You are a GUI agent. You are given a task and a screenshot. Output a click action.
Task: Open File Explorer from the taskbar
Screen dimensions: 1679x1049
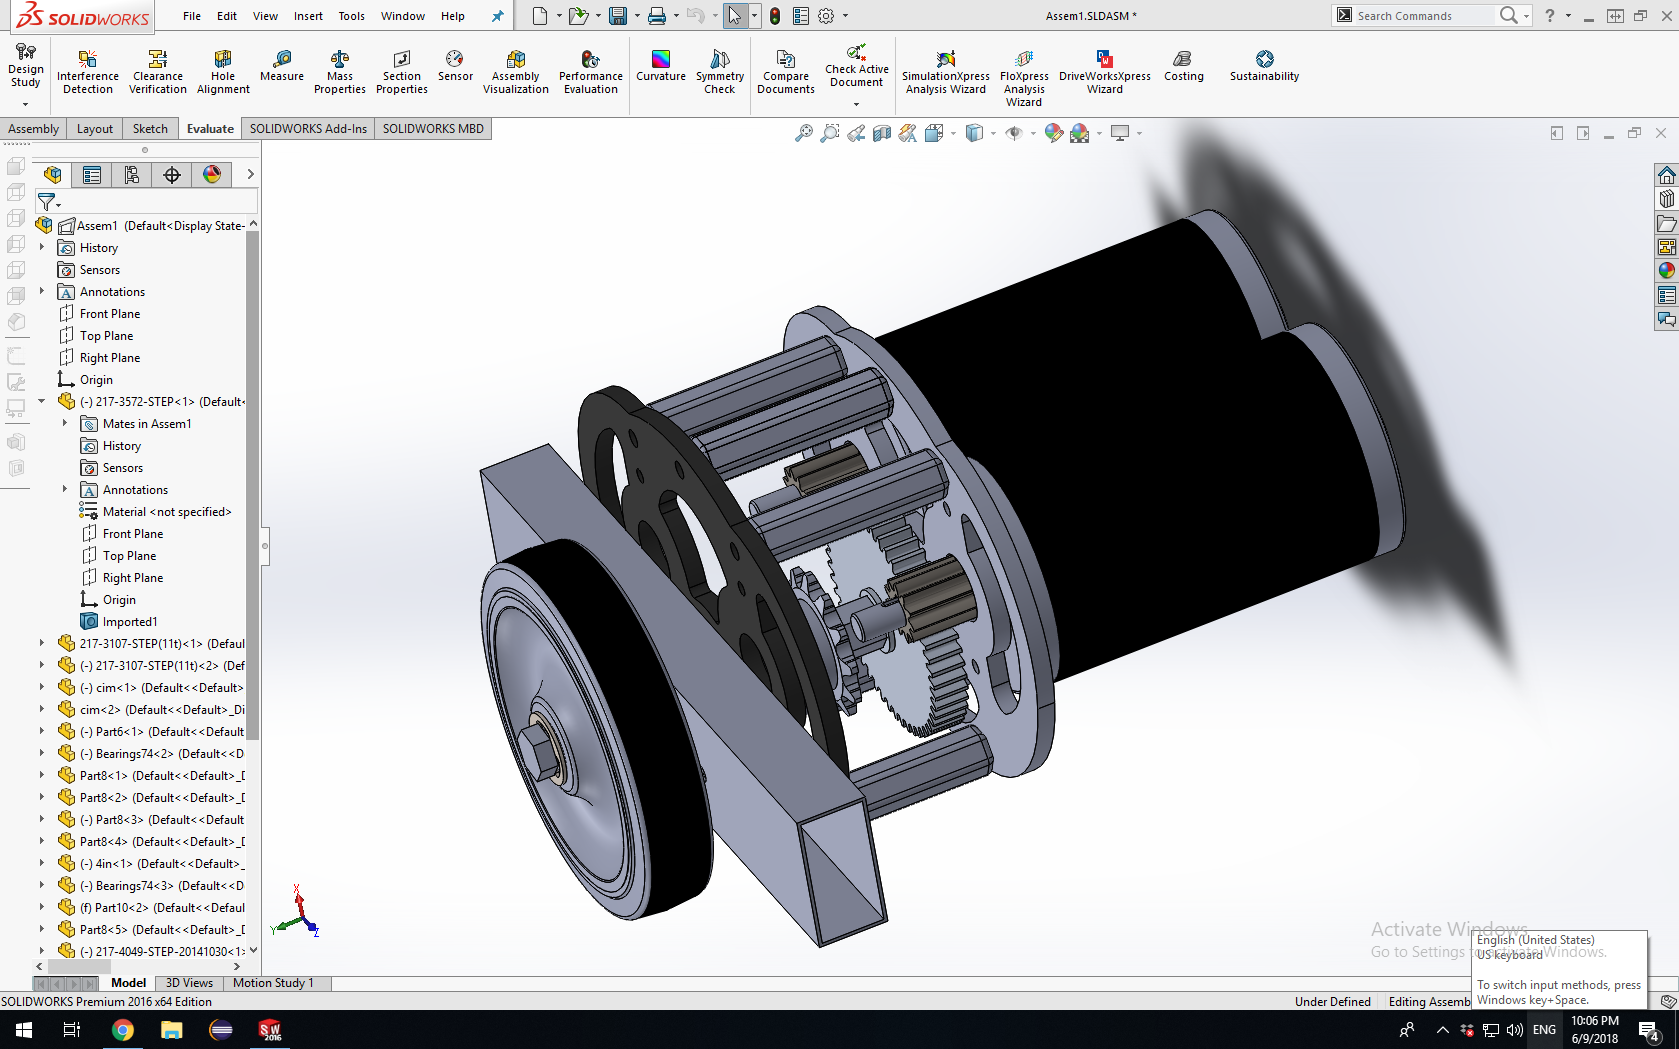[x=172, y=1030]
